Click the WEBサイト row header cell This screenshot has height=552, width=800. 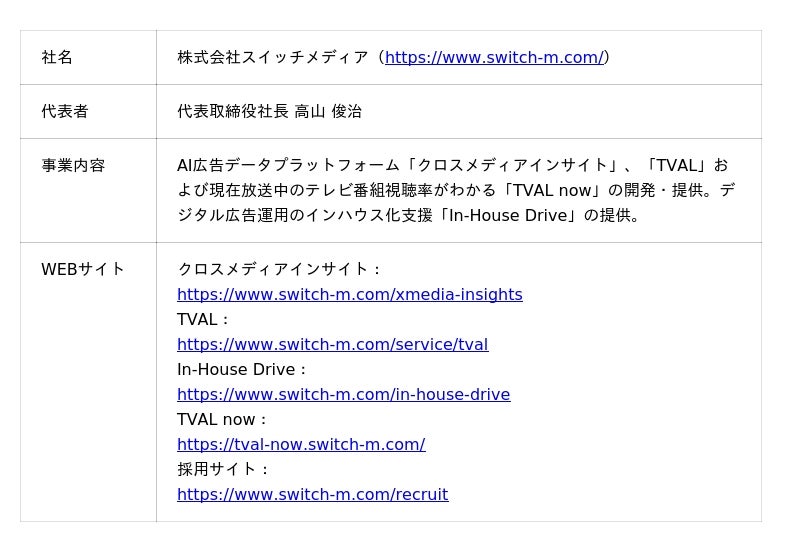click(x=88, y=382)
